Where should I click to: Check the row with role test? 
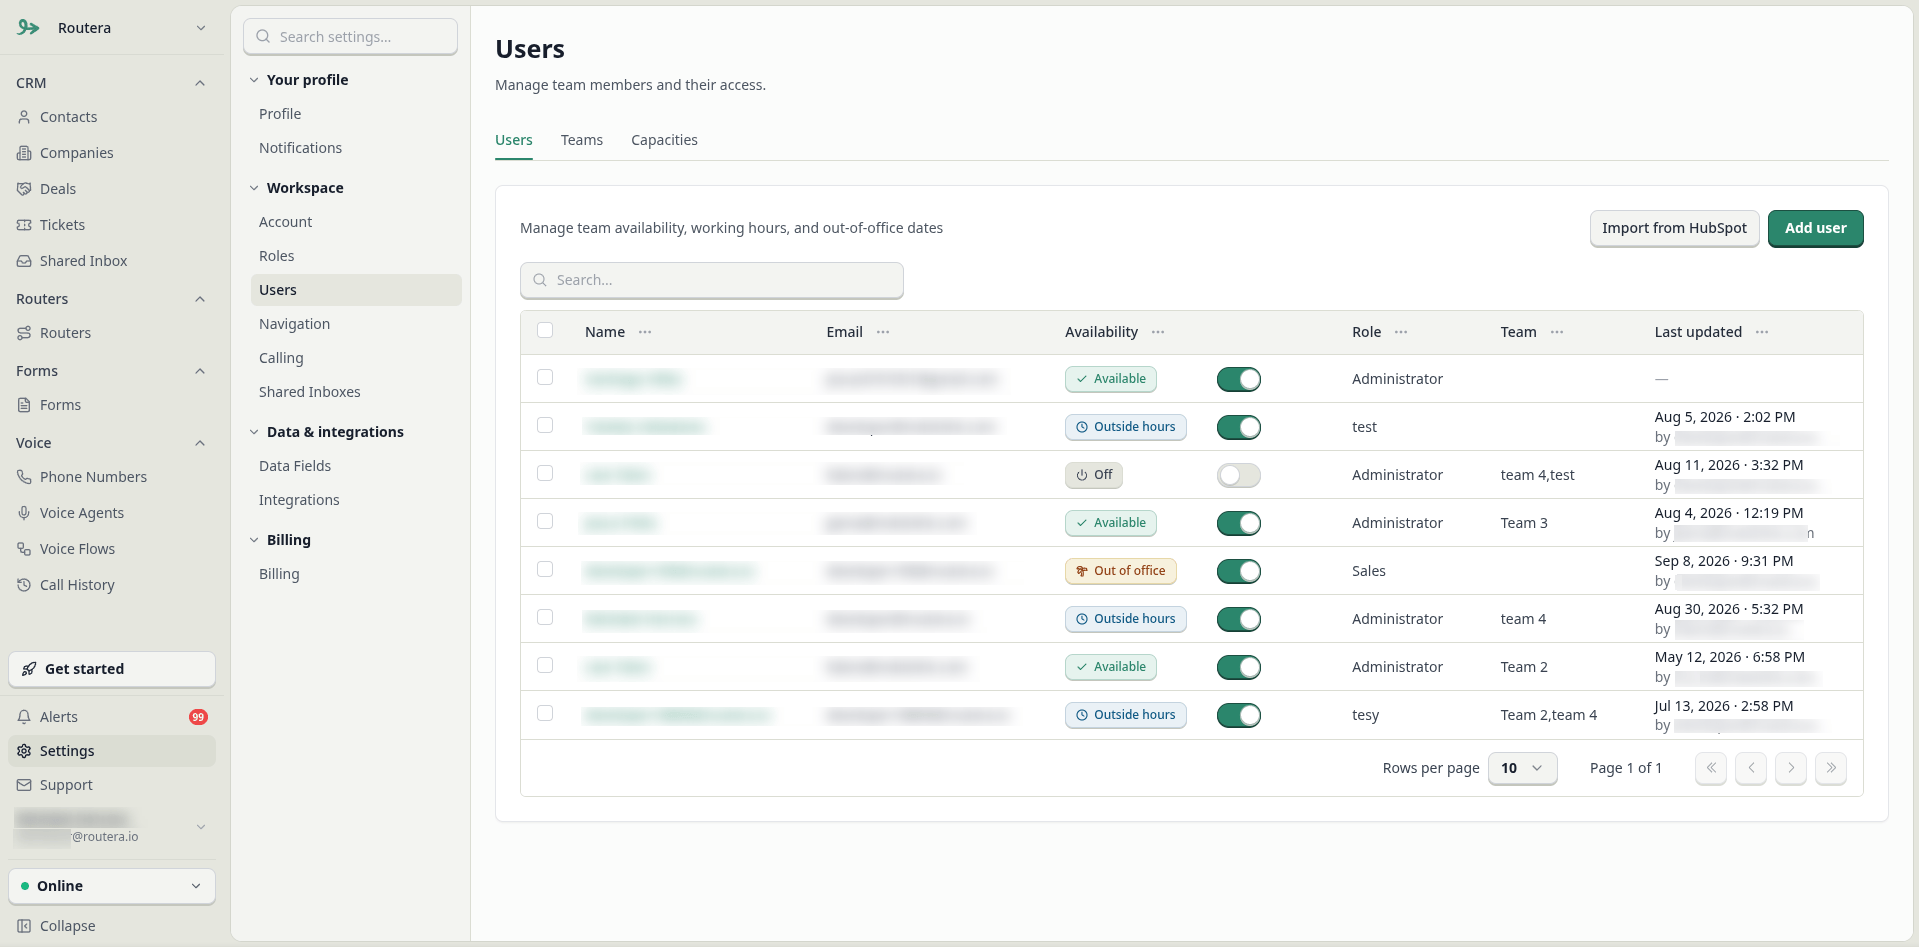pos(545,425)
